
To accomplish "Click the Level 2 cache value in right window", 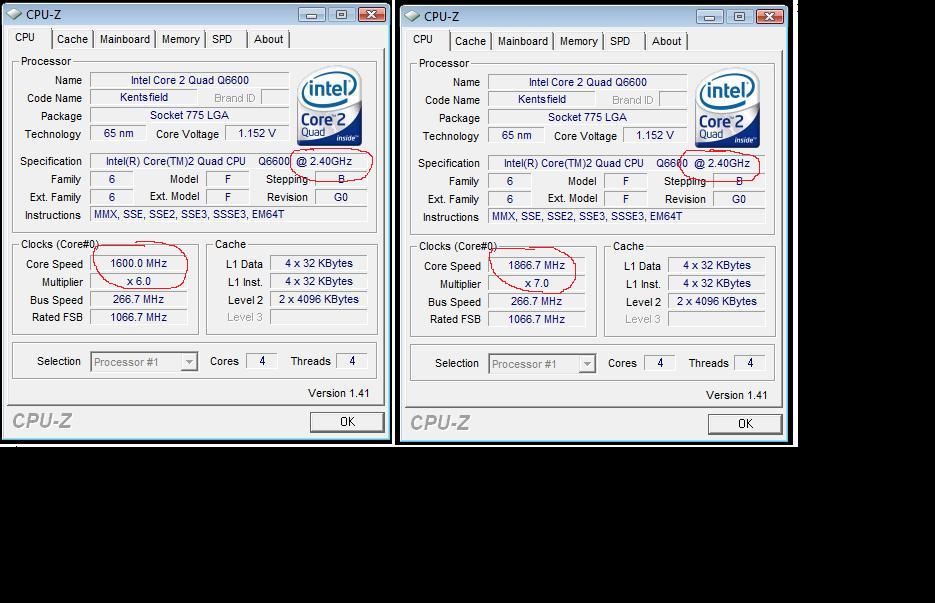I will click(716, 301).
